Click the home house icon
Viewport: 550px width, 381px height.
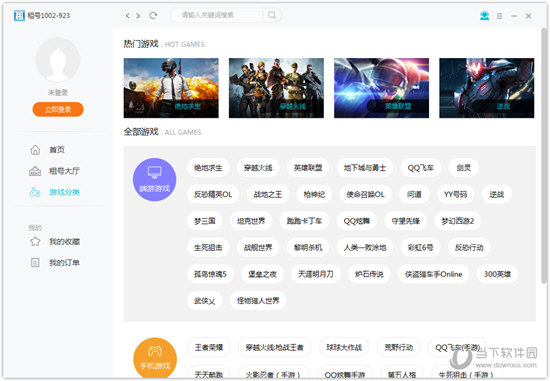[35, 150]
